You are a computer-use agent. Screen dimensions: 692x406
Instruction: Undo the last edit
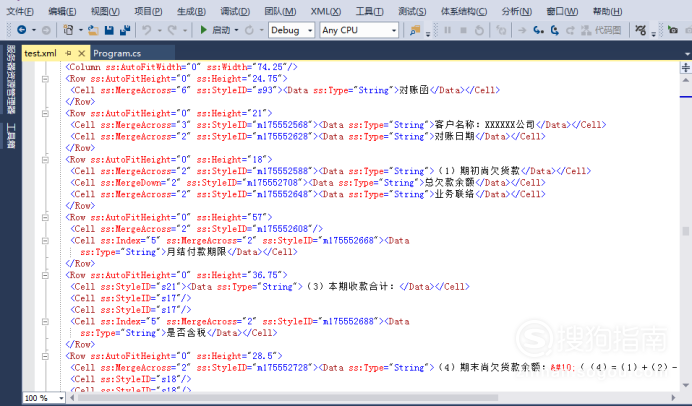[147, 30]
